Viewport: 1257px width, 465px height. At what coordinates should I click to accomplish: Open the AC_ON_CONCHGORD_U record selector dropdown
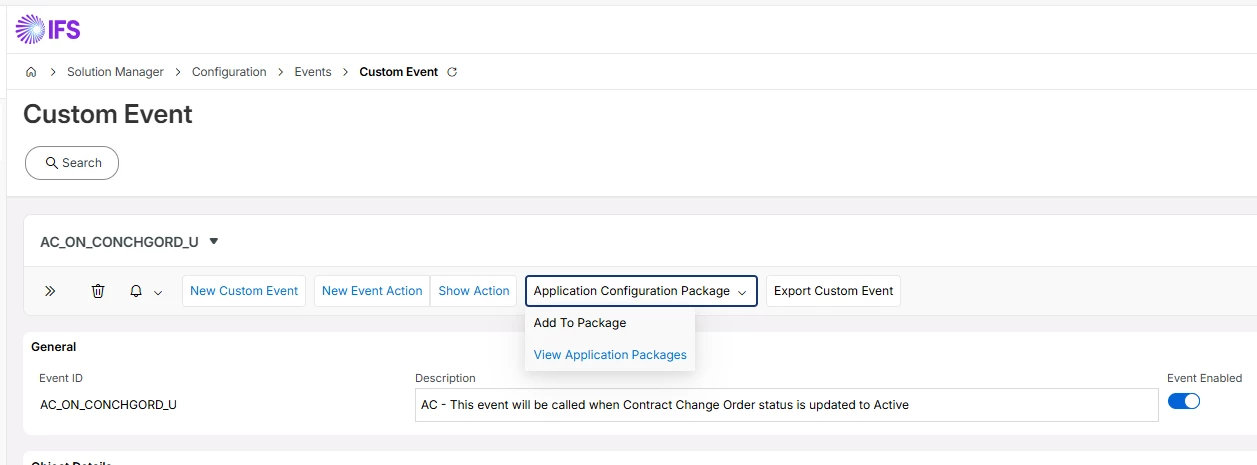point(214,241)
